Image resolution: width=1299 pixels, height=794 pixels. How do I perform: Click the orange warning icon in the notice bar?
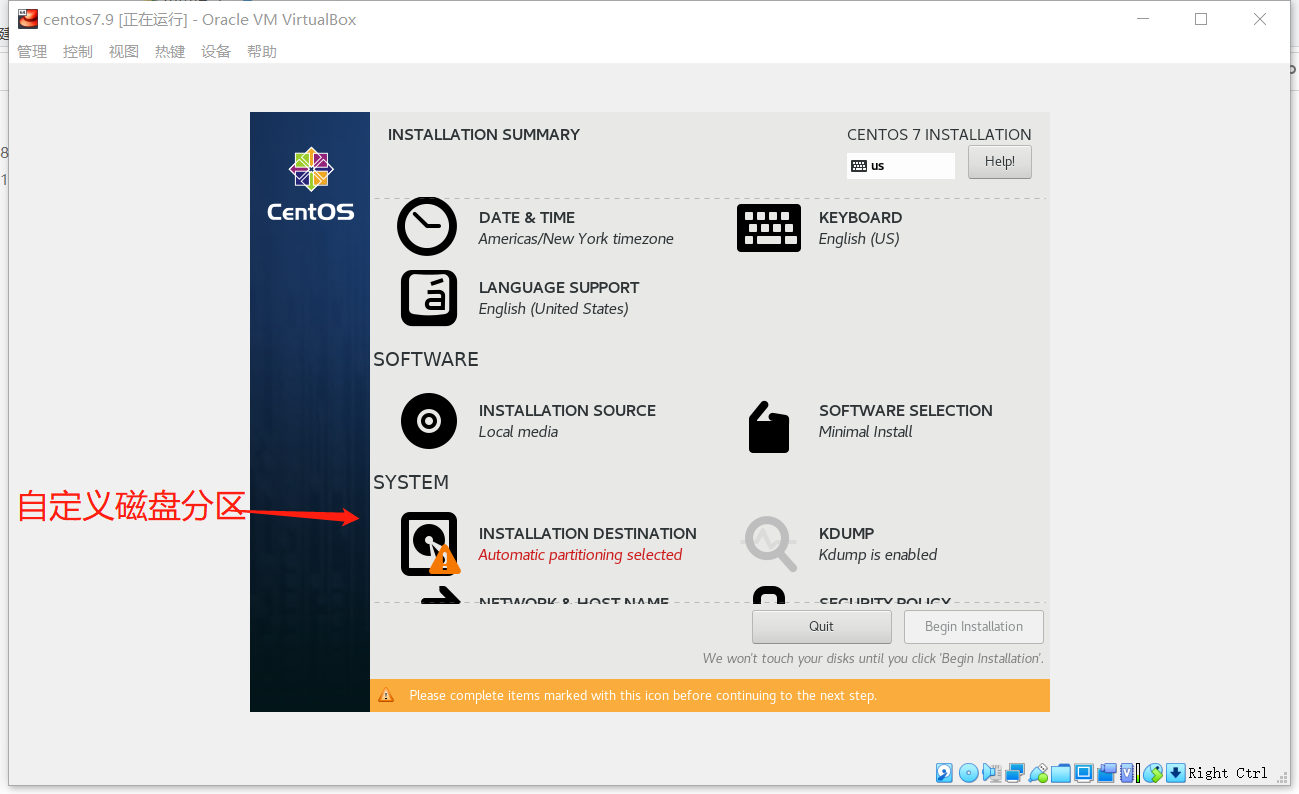[x=386, y=695]
